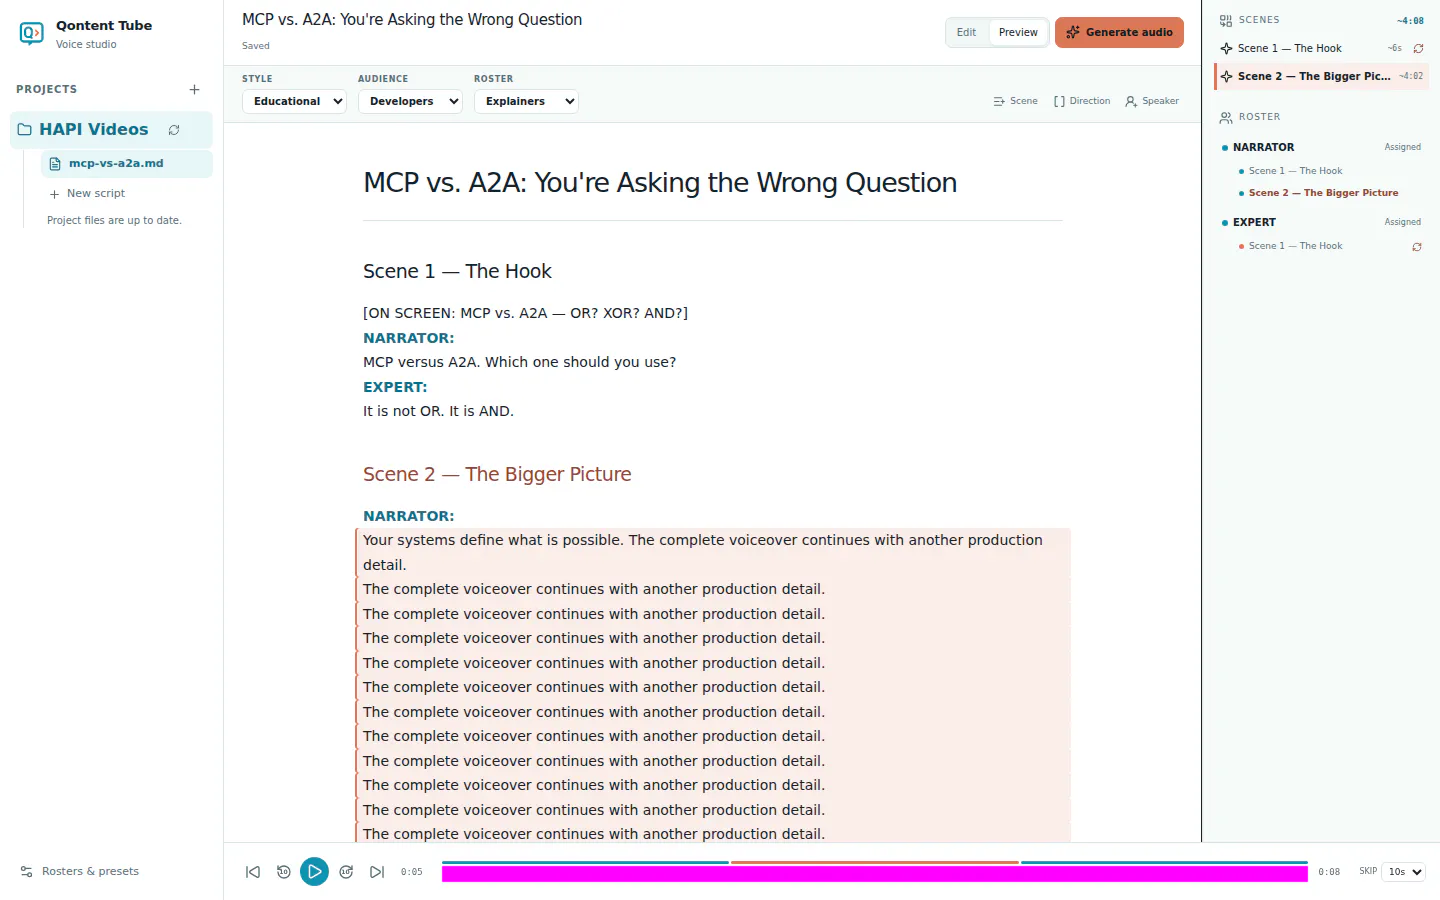Add a new project with the plus icon

194,90
